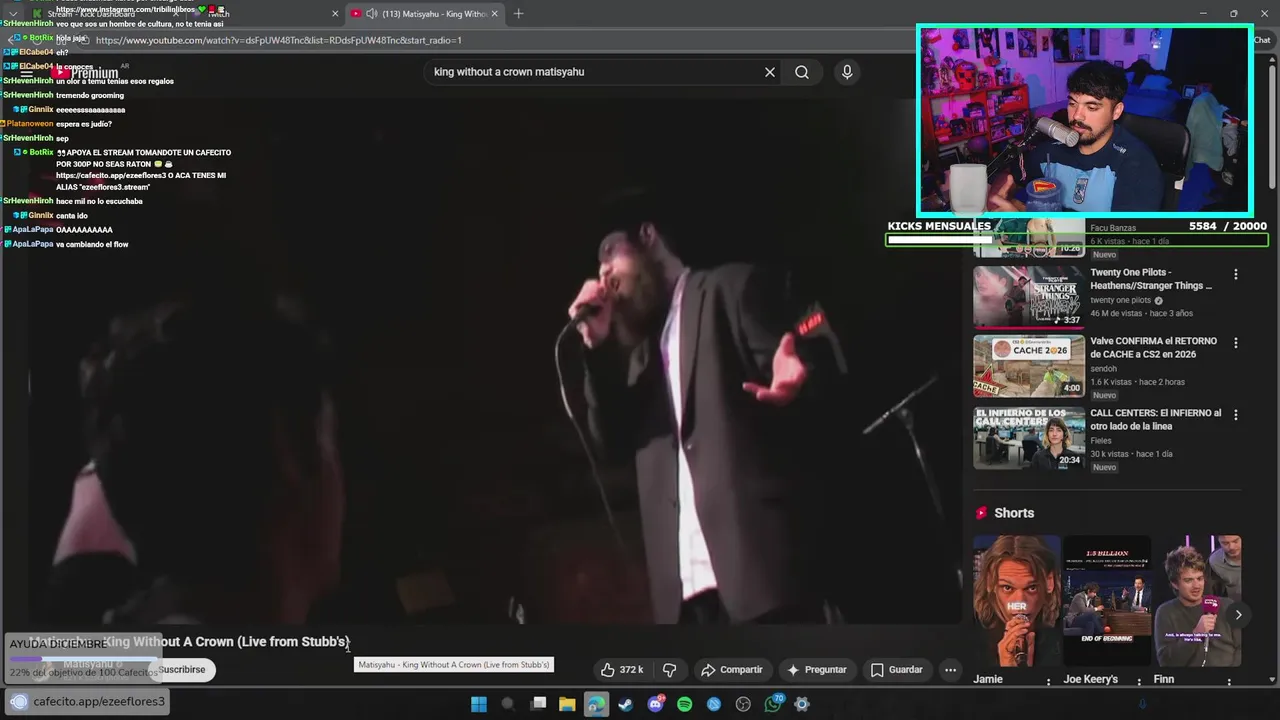This screenshot has width=1280, height=720.
Task: Click the Suscribirse button
Action: coord(181,670)
